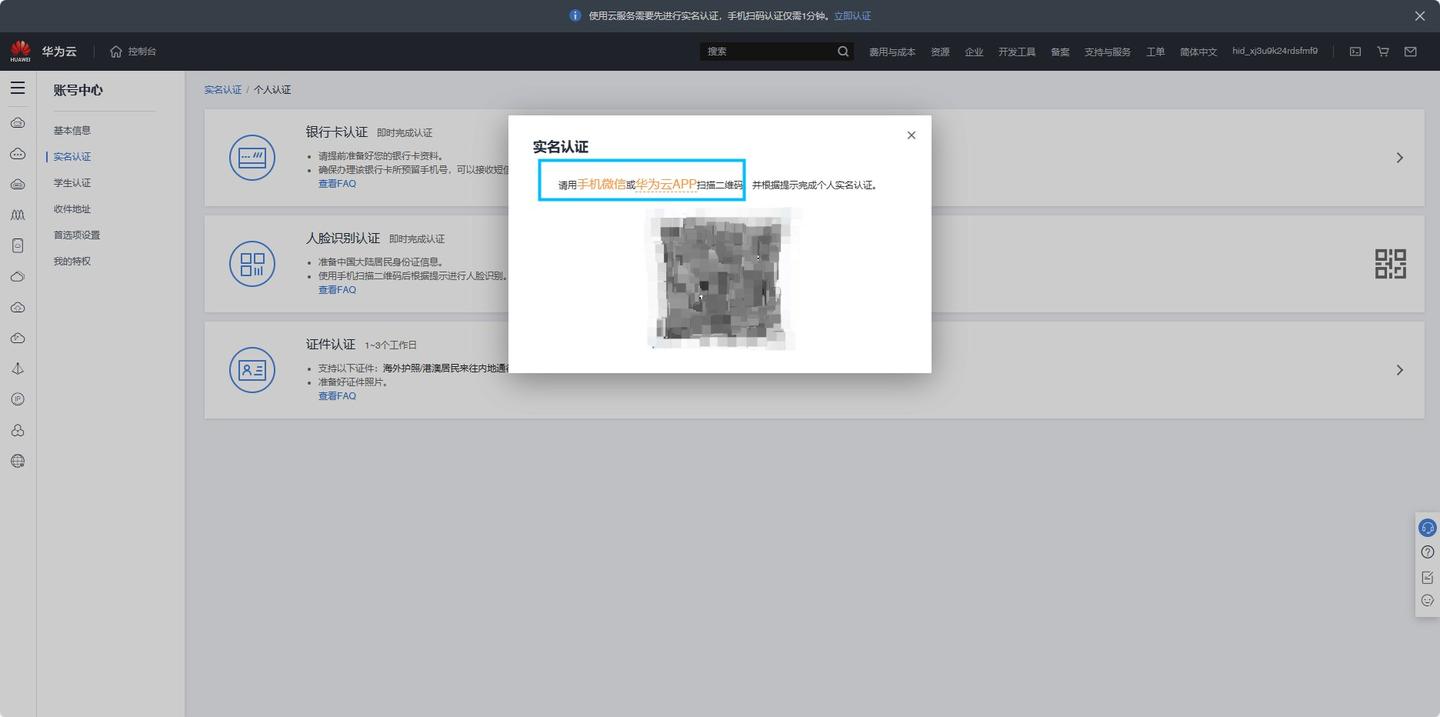Open the hid_xj3u9k24rdsfmf9 account dropdown
1440x717 pixels.
click(x=1274, y=51)
